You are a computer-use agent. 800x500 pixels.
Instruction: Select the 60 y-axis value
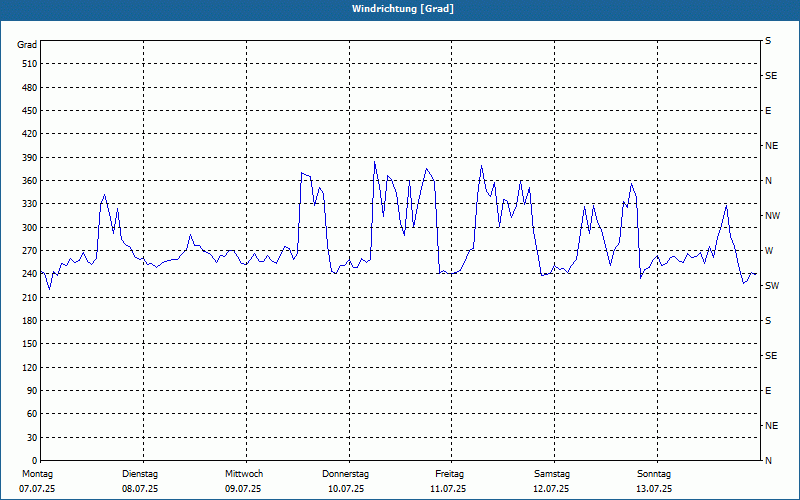coord(32,414)
